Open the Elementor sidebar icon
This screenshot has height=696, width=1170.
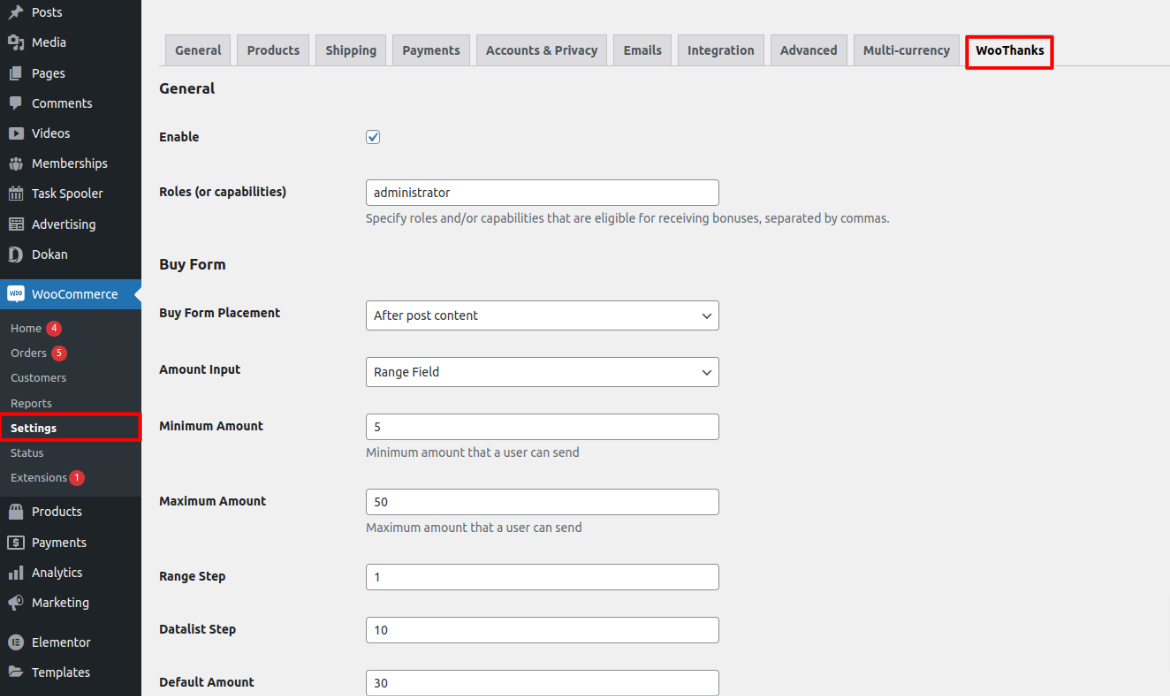click(x=14, y=641)
